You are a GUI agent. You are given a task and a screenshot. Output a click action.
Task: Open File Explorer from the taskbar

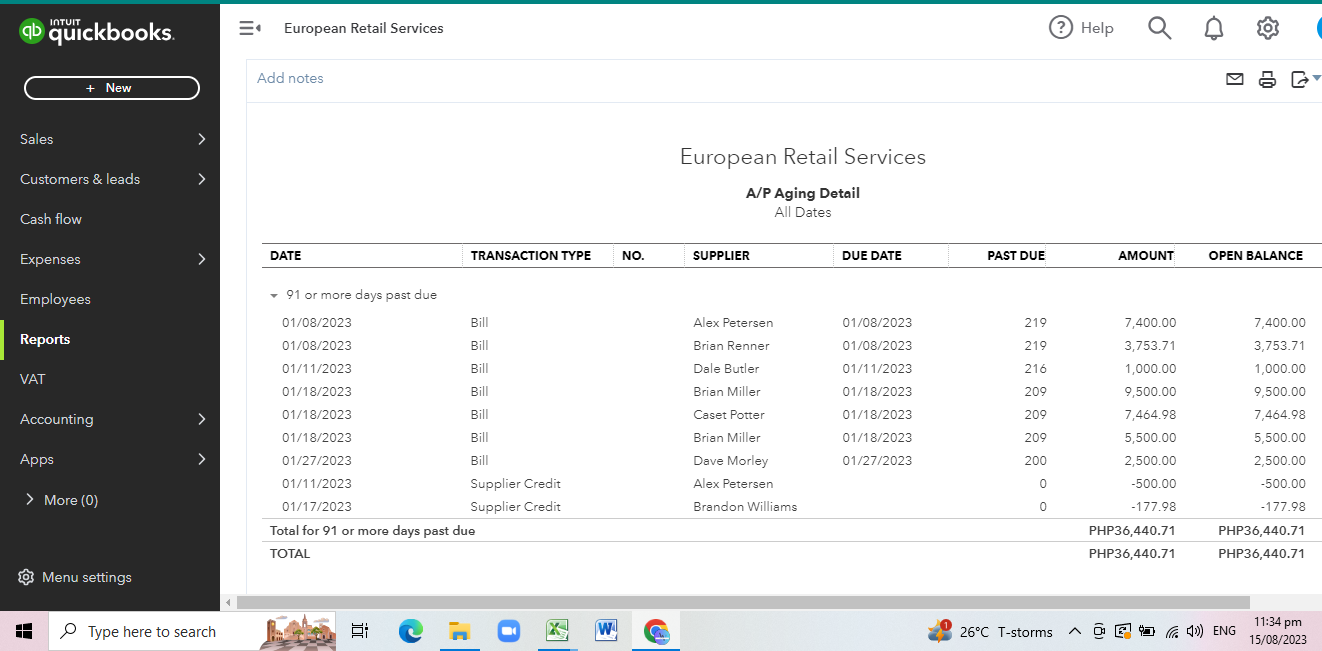tap(459, 631)
